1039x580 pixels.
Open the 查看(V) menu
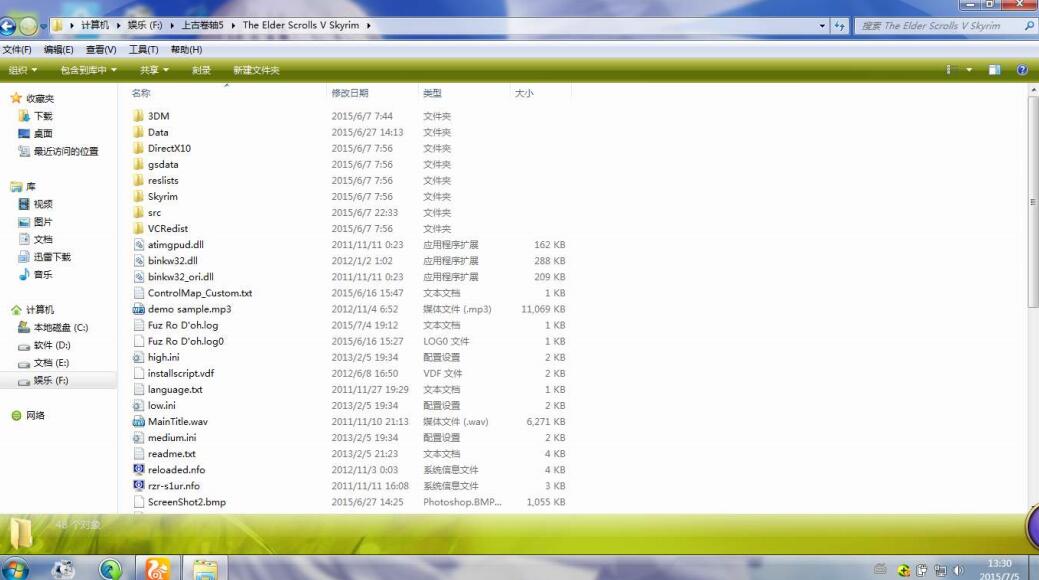[101, 50]
